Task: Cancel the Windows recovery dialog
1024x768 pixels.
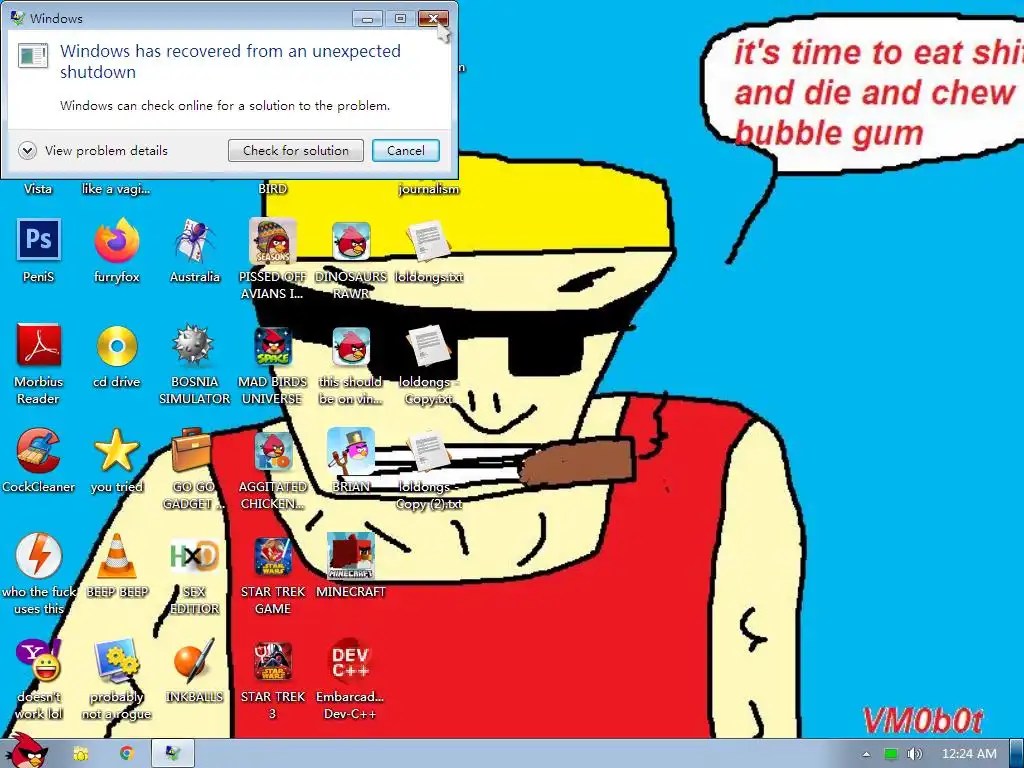Action: 406,151
